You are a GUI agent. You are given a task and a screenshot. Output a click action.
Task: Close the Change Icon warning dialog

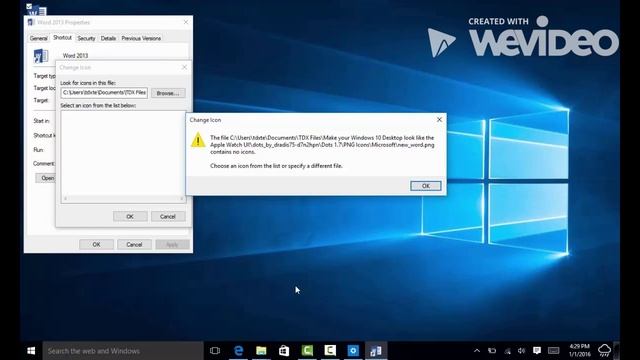click(439, 120)
